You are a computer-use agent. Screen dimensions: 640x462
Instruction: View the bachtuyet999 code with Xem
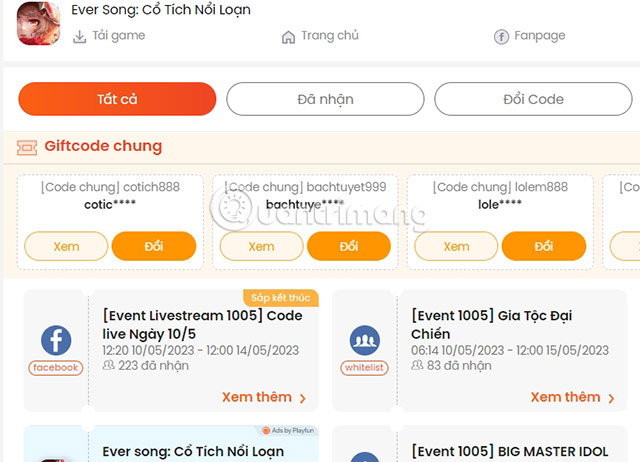coord(261,246)
